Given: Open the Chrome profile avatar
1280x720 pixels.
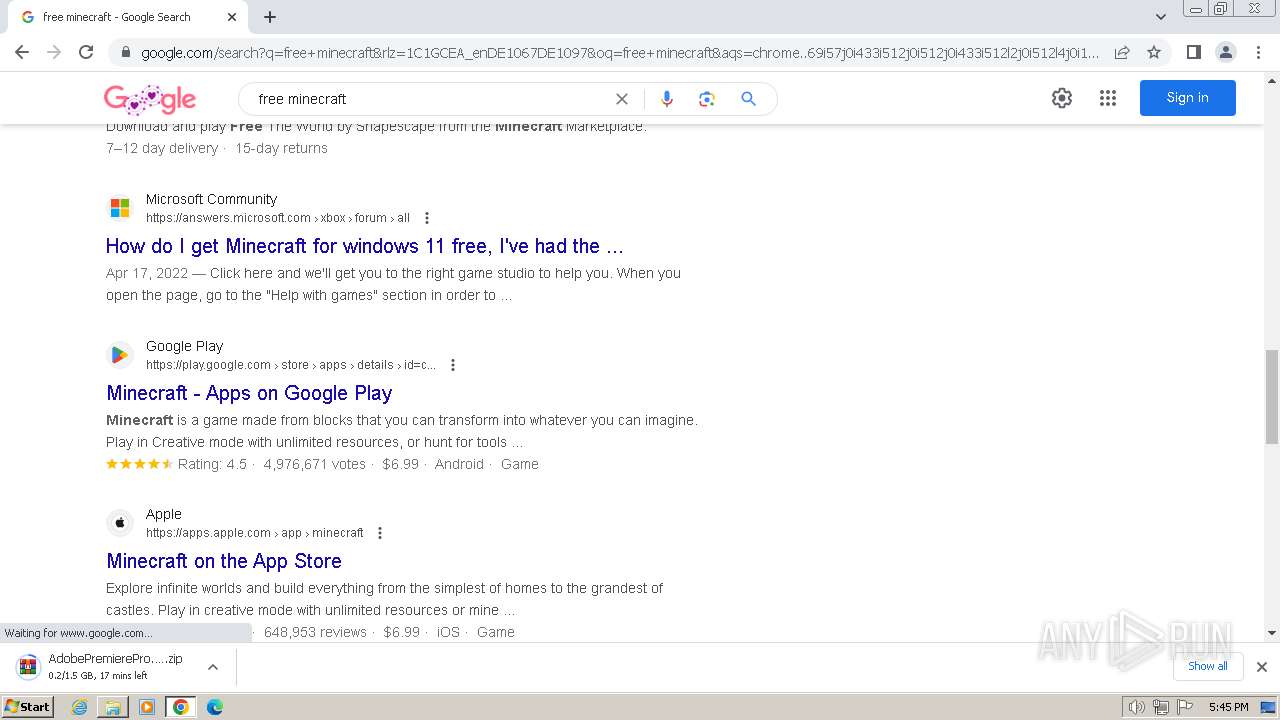Looking at the screenshot, I should click(1225, 52).
